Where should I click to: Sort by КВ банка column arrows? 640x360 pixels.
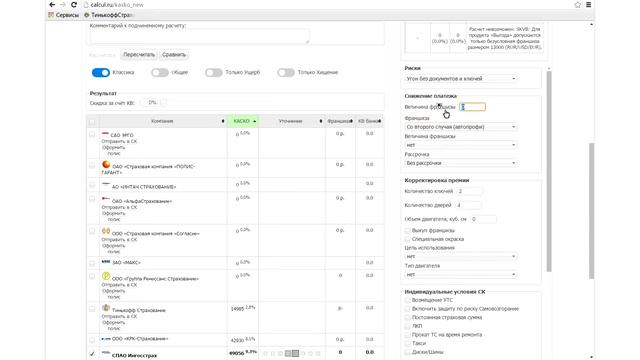tap(380, 121)
